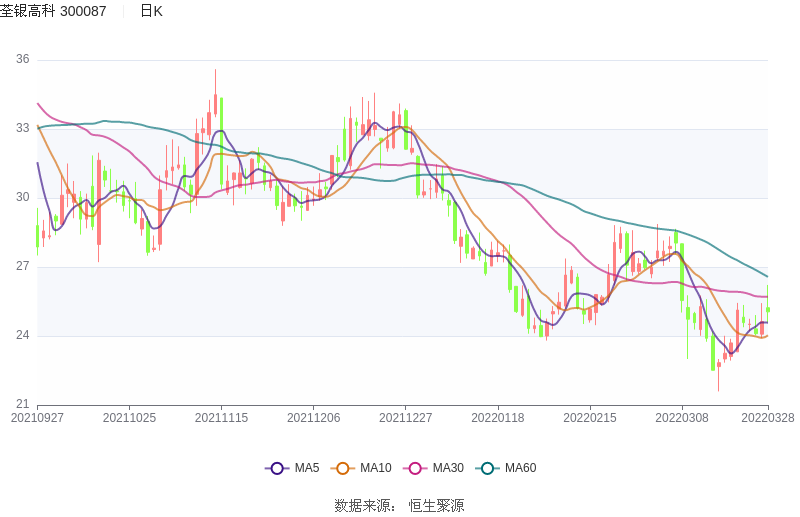800x517 pixels.
Task: Toggle the MA5 series using its text label
Action: pos(307,468)
